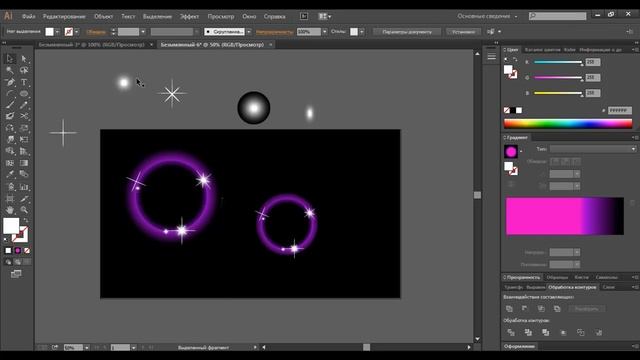Click the Установки button
Image resolution: width=640 pixels, height=360 pixels.
[x=463, y=32]
